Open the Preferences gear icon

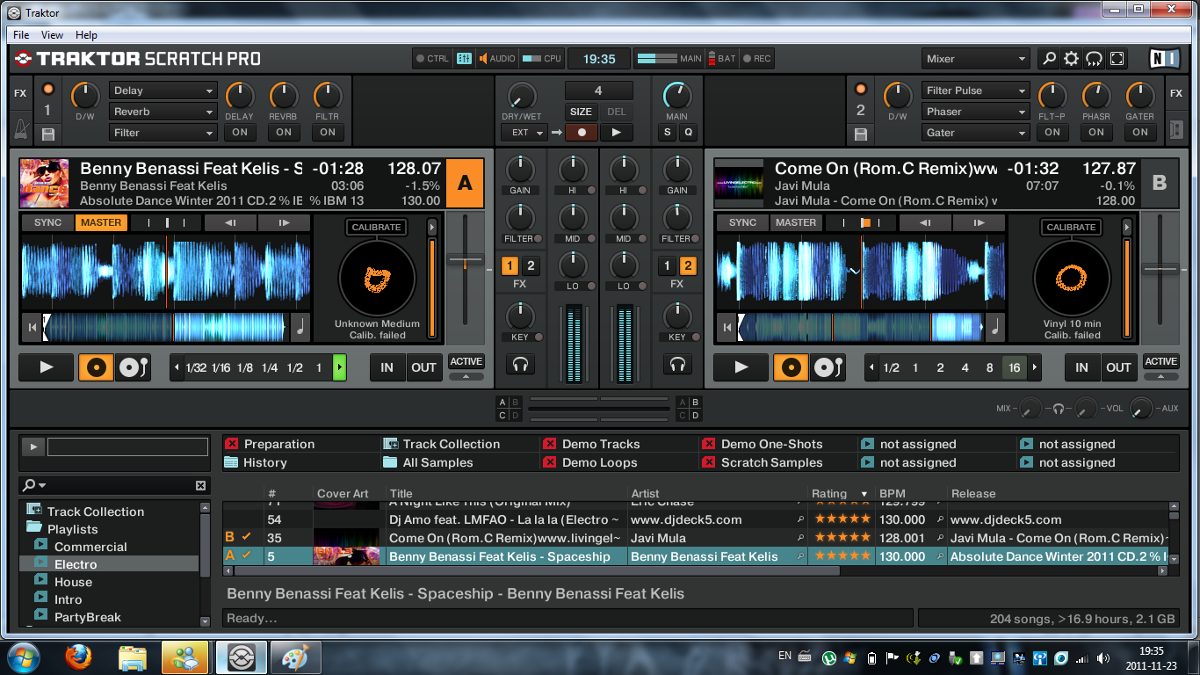1071,59
